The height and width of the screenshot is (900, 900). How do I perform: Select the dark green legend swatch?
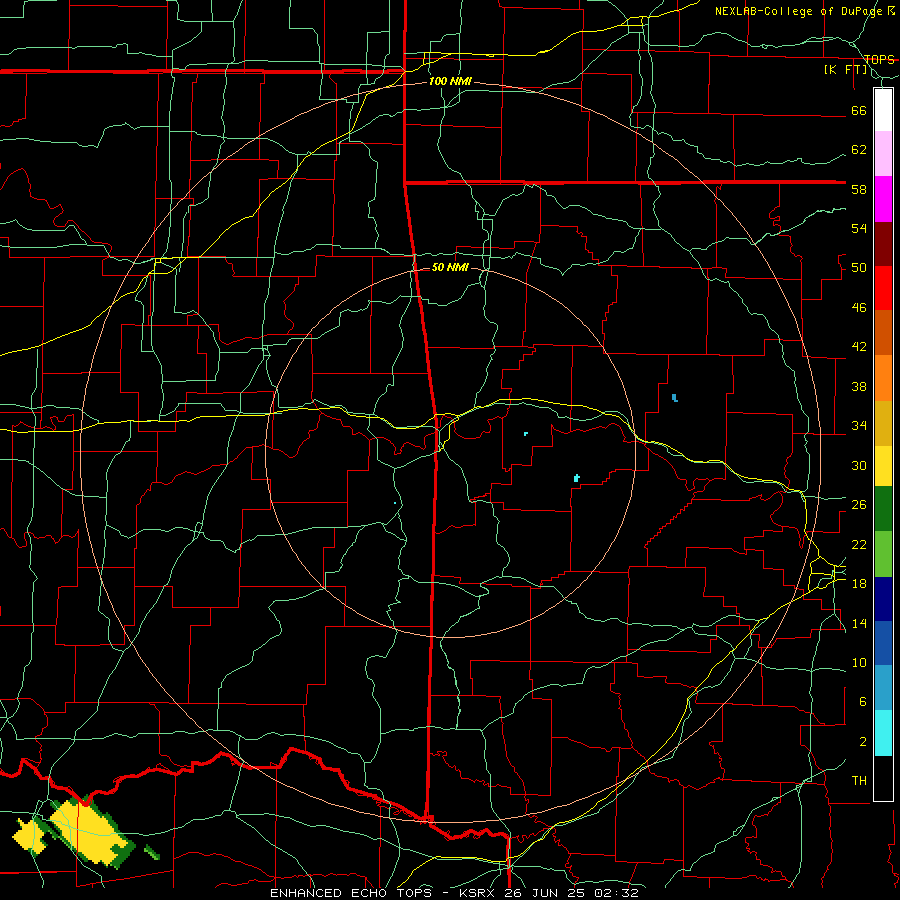click(883, 509)
